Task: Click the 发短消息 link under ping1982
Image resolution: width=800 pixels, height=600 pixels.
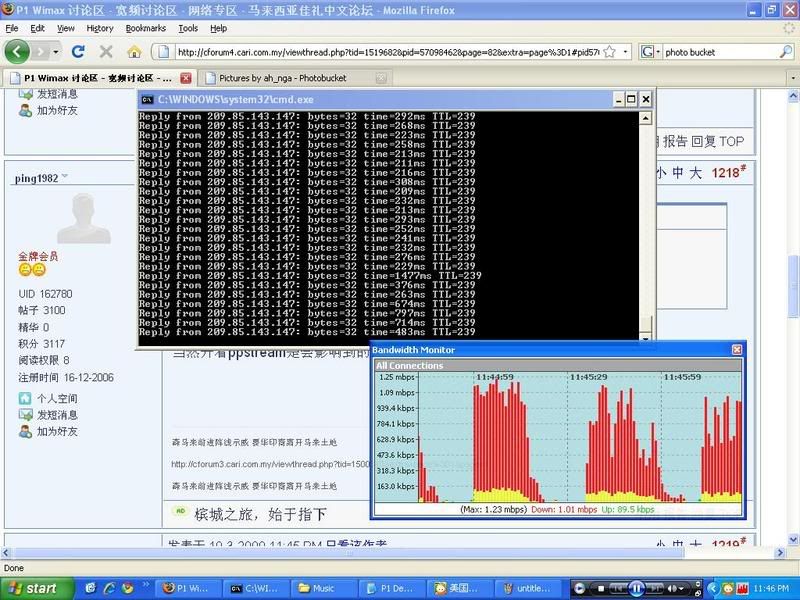Action: [59, 415]
